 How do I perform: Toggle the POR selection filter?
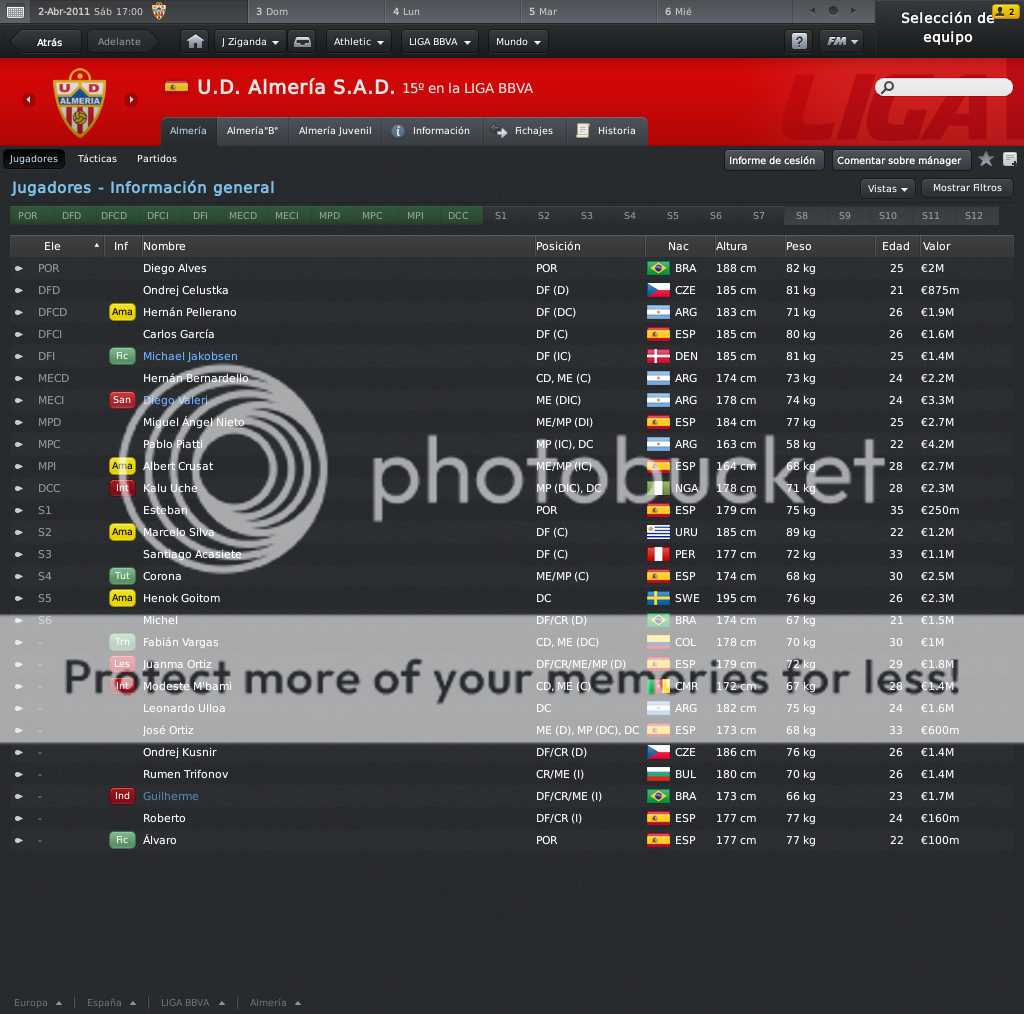click(27, 215)
